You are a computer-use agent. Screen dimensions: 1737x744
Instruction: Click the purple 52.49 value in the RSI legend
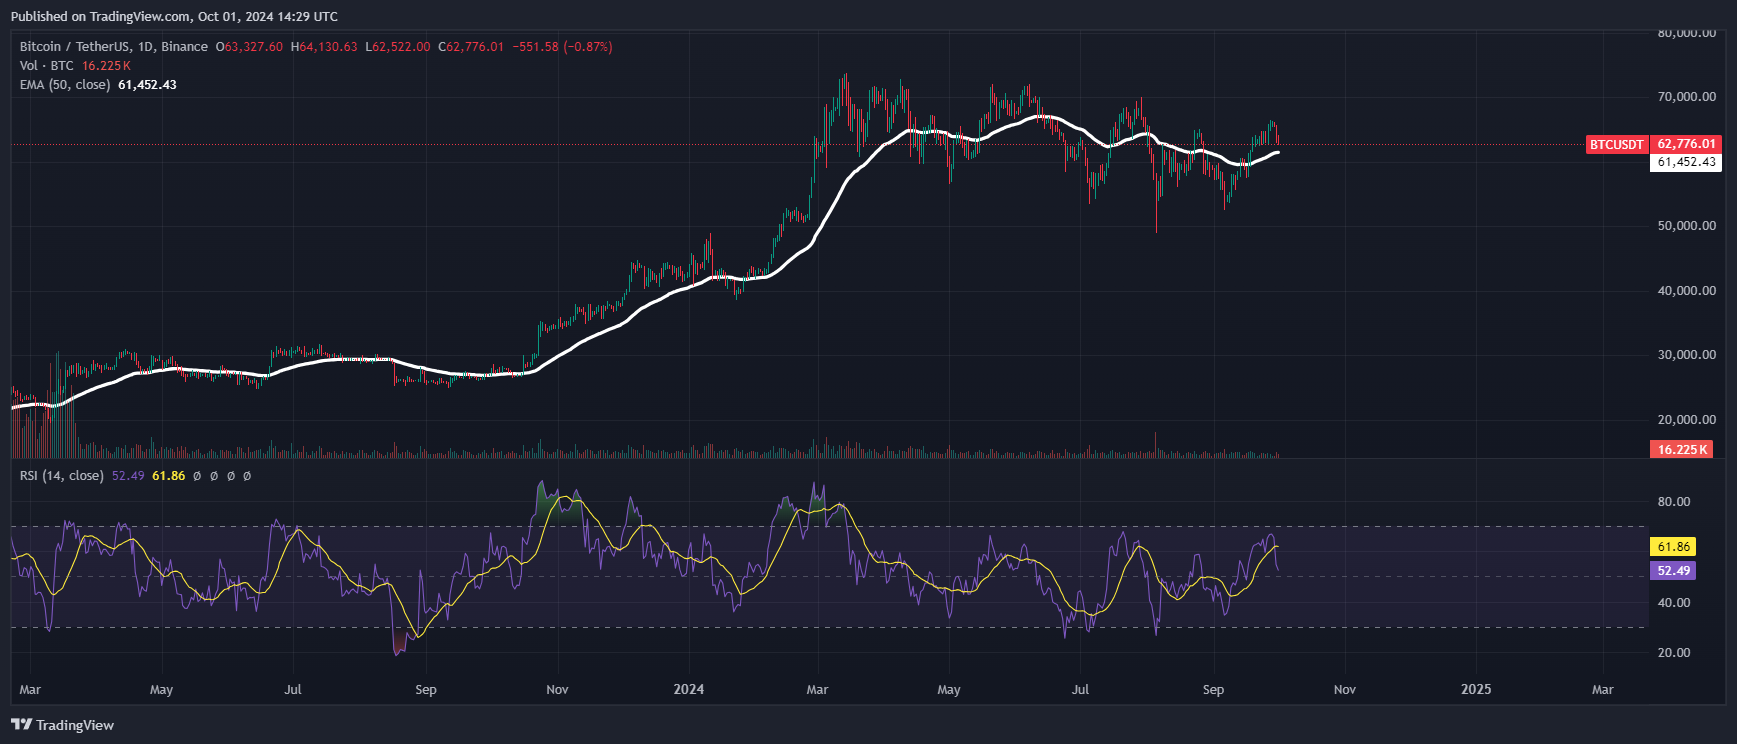pos(128,476)
